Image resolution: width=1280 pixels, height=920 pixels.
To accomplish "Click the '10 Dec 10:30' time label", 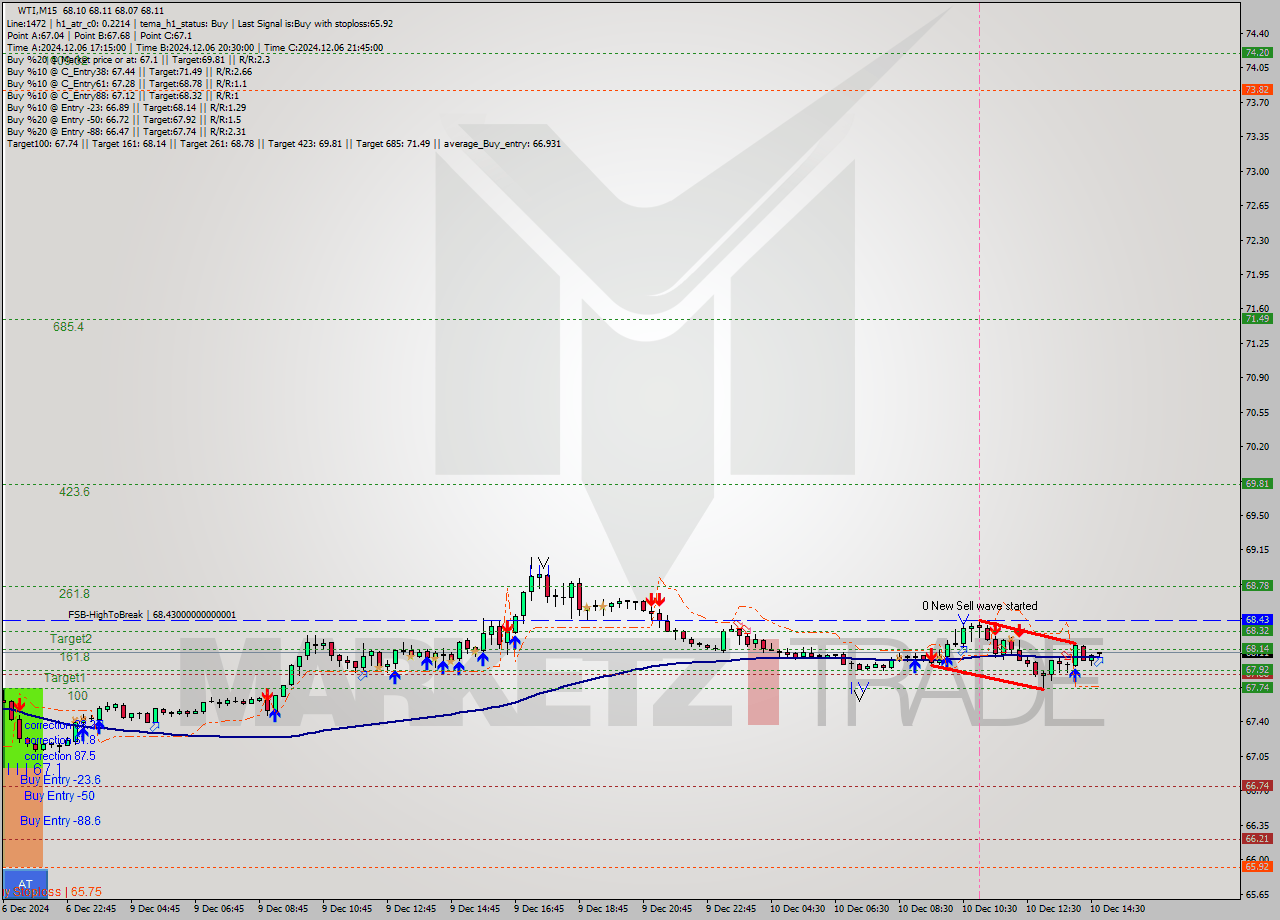I will (x=990, y=909).
